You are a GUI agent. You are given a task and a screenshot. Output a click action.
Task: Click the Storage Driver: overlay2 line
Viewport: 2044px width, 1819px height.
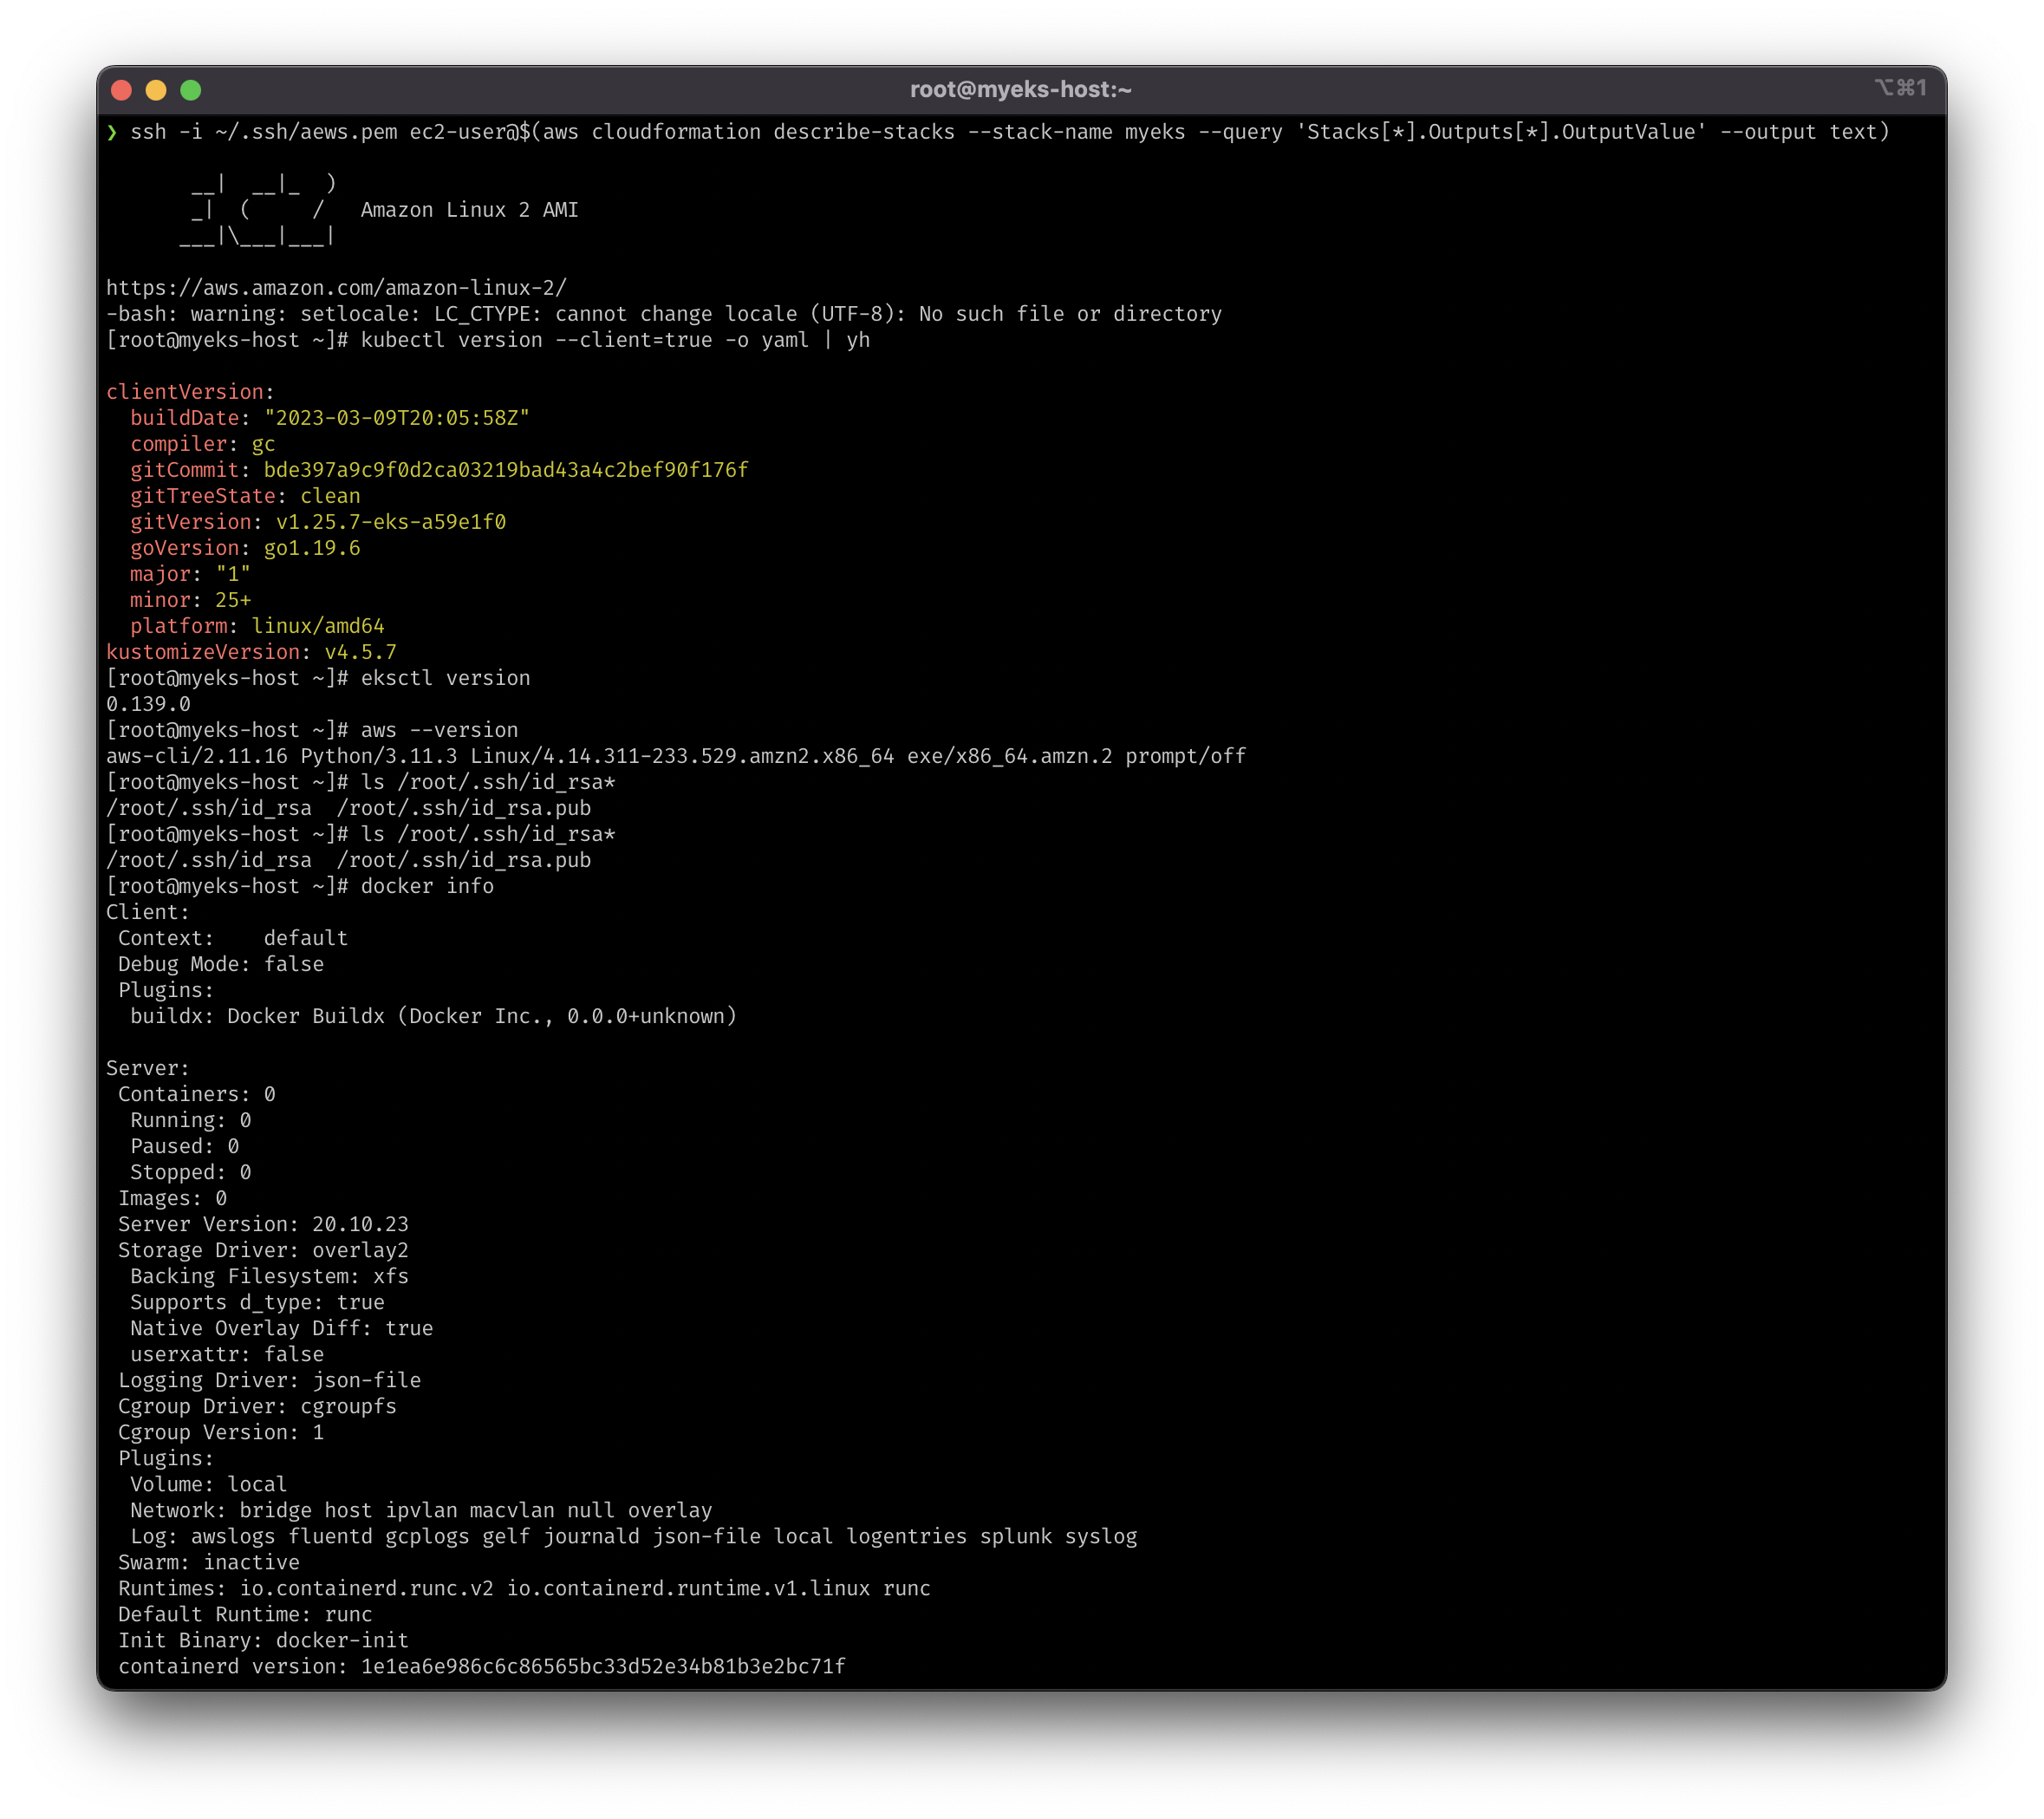263,1250
